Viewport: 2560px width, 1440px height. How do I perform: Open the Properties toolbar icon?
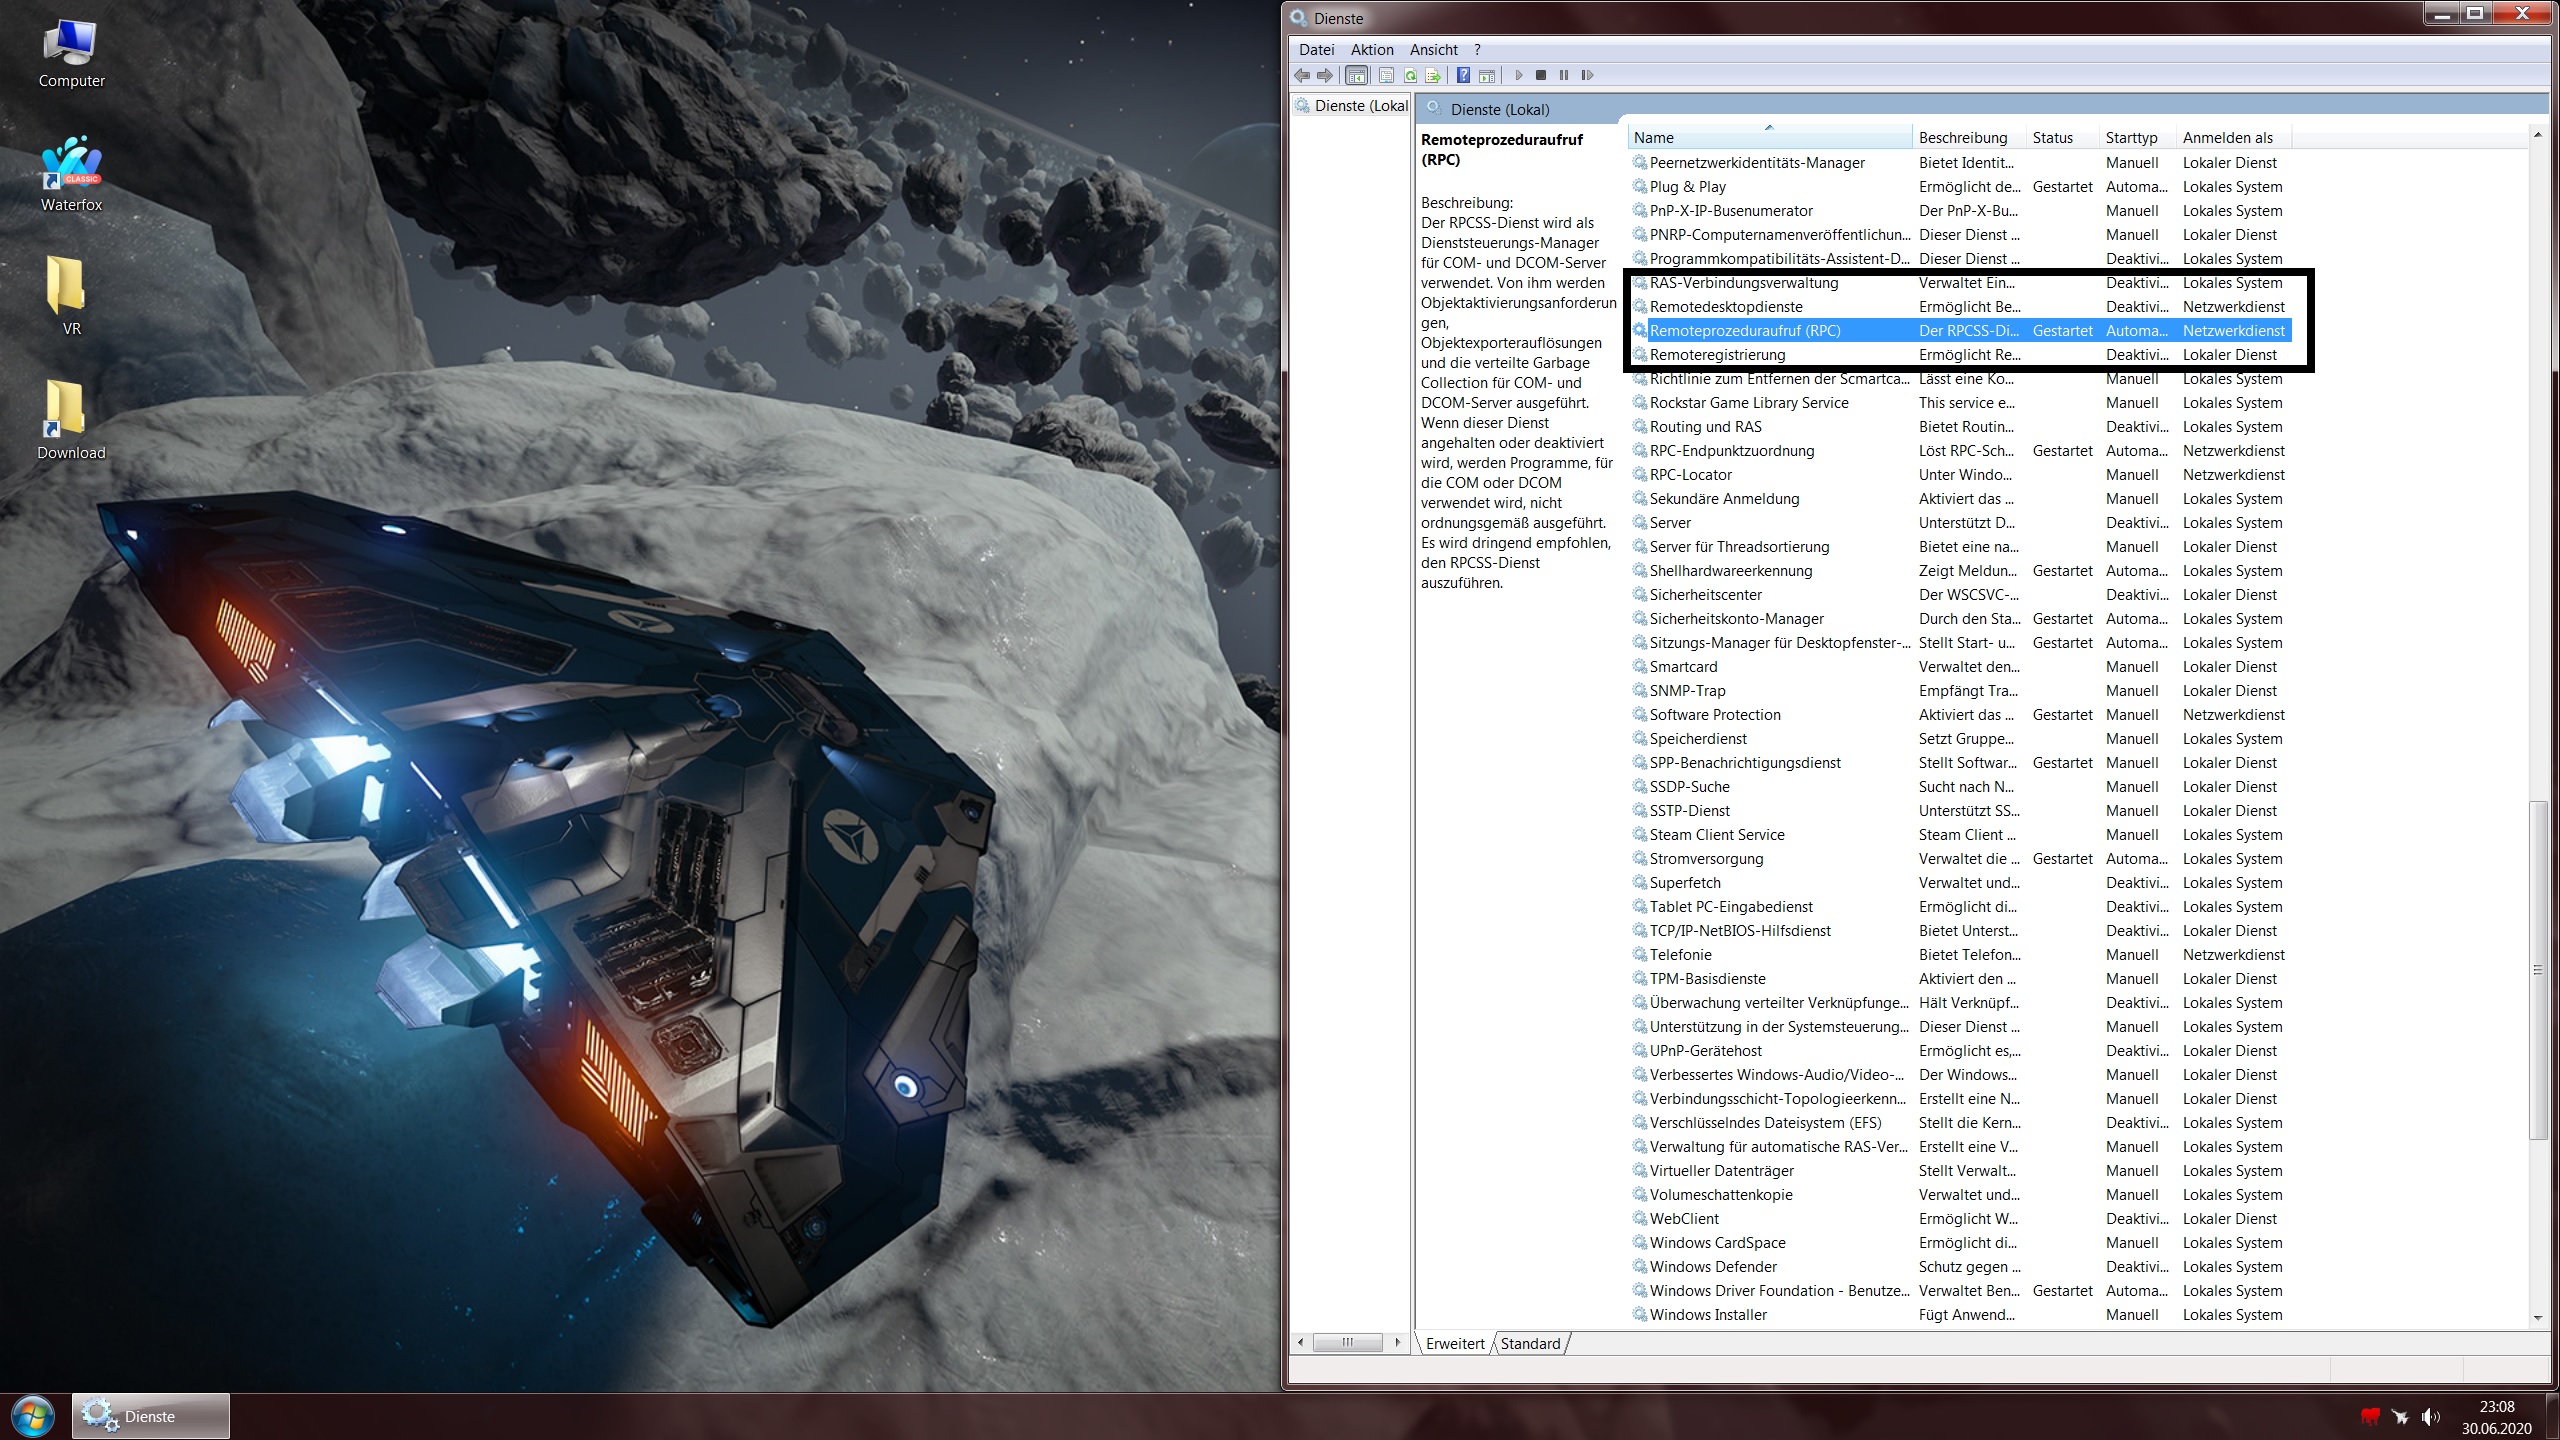1386,75
